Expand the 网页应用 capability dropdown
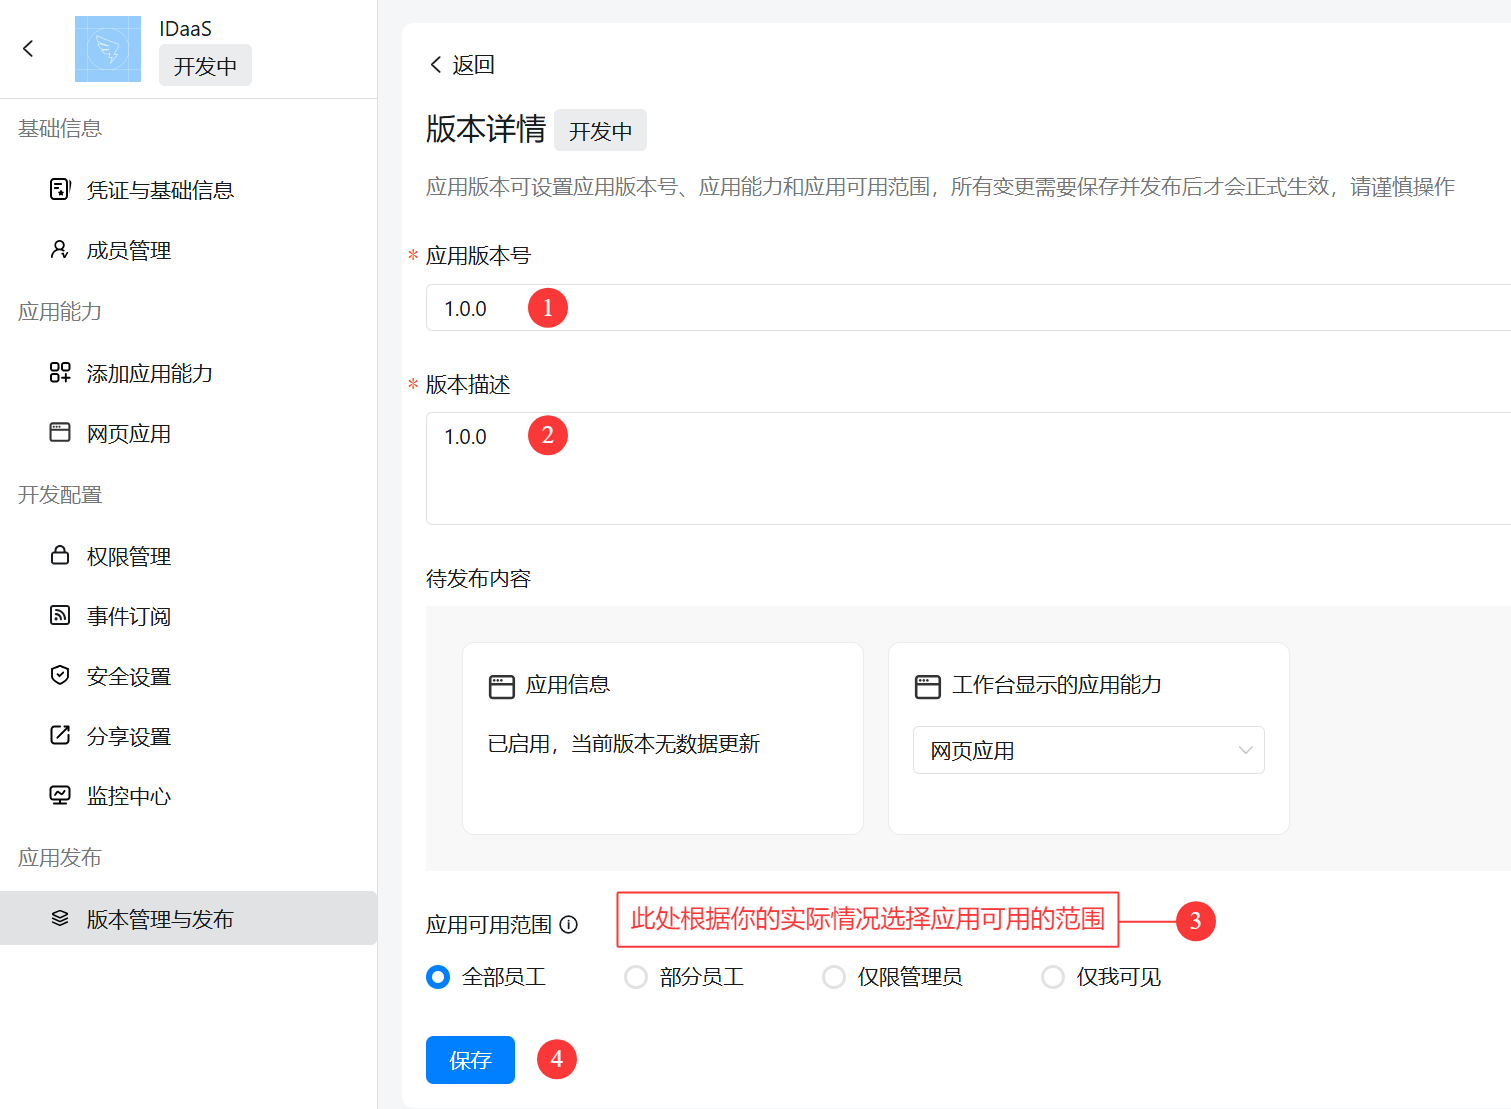This screenshot has width=1511, height=1109. click(x=1088, y=750)
